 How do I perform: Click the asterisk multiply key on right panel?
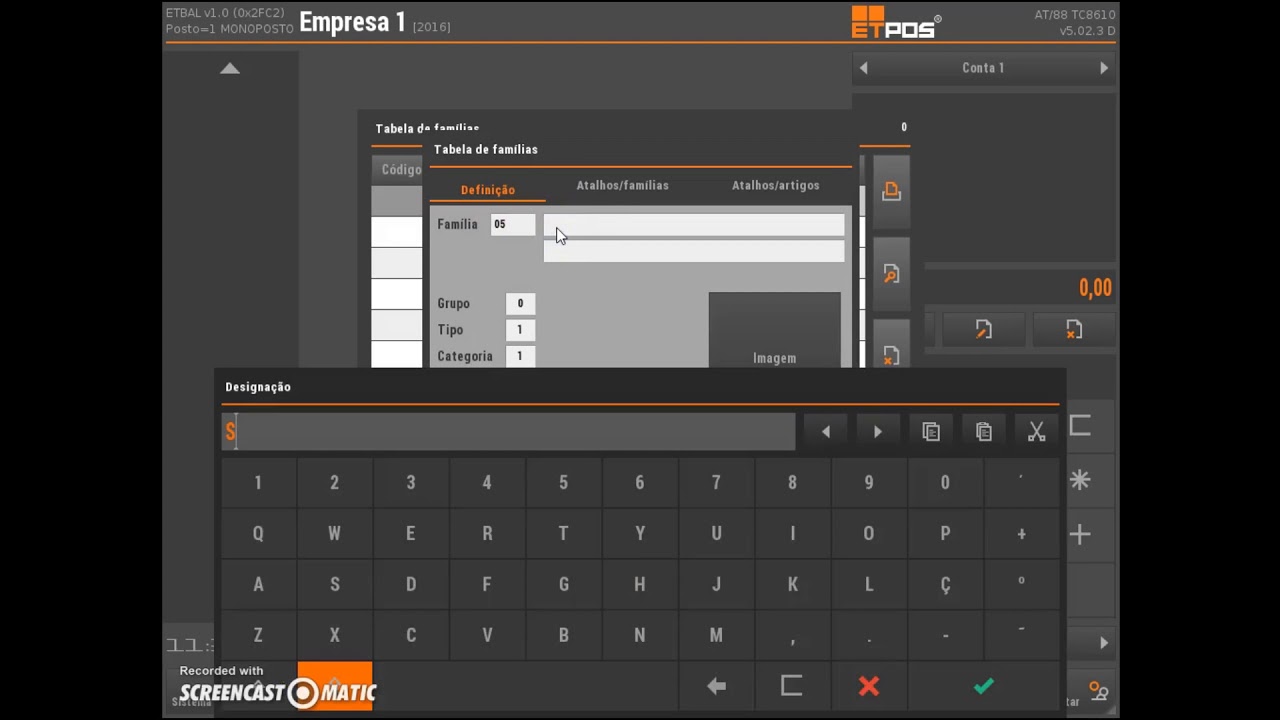click(x=1080, y=480)
